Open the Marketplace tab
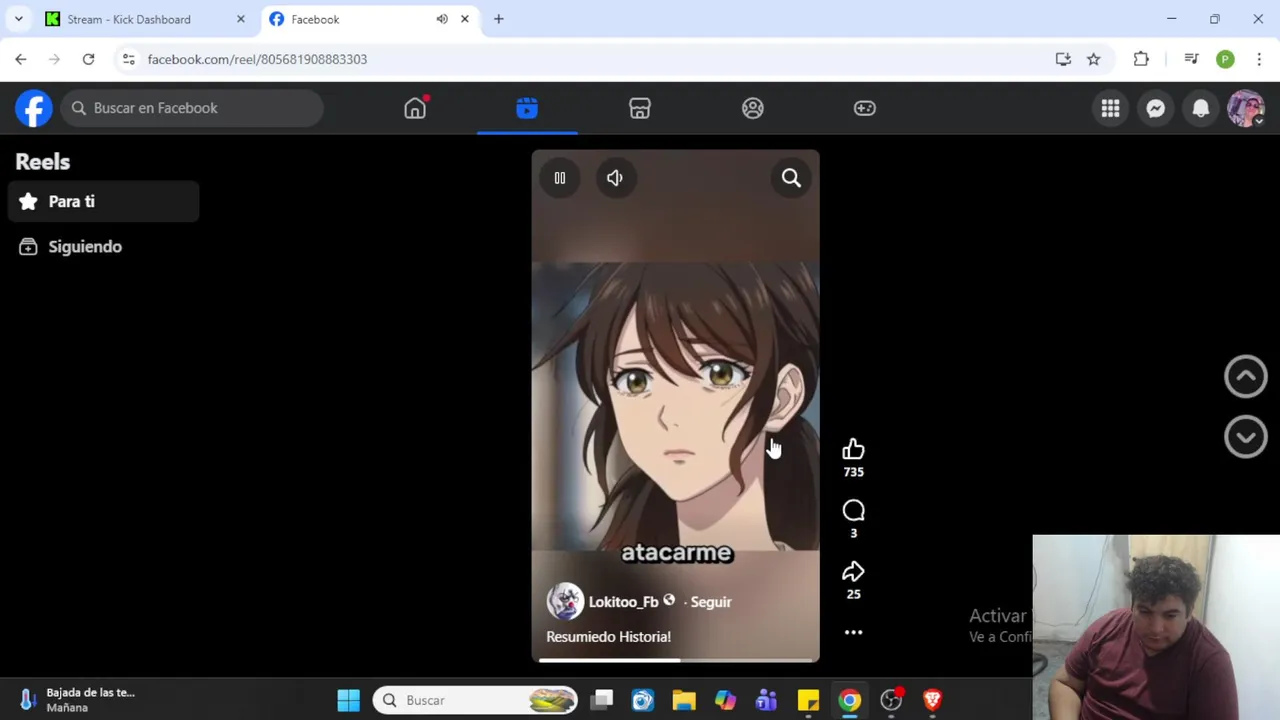The image size is (1280, 720). 640,108
